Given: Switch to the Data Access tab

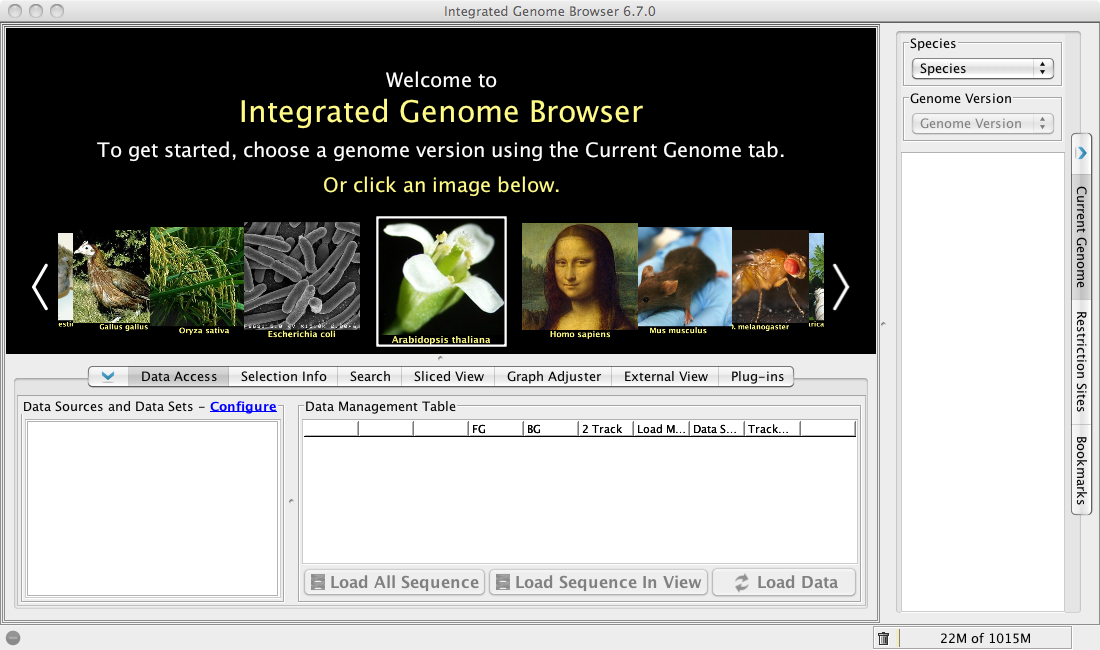Looking at the screenshot, I should (179, 377).
